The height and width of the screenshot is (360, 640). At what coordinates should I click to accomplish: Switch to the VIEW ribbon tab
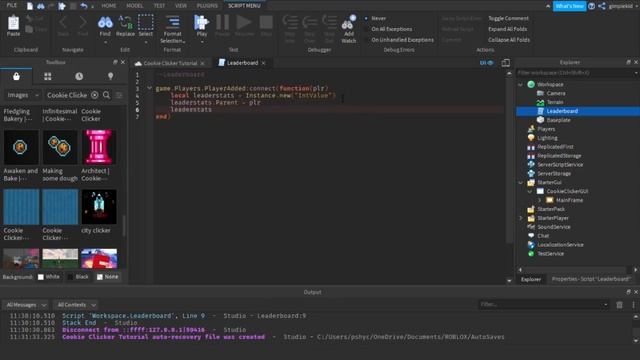tap(181, 6)
